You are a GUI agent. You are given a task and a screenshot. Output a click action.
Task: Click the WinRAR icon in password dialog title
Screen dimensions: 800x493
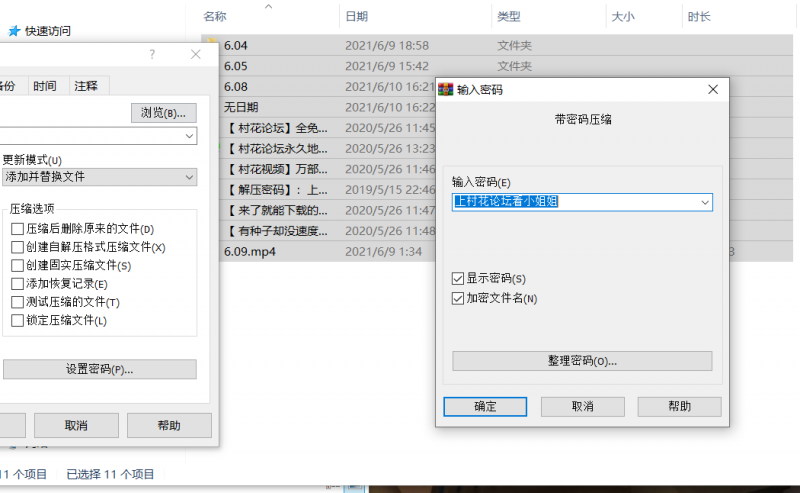pyautogui.click(x=447, y=89)
